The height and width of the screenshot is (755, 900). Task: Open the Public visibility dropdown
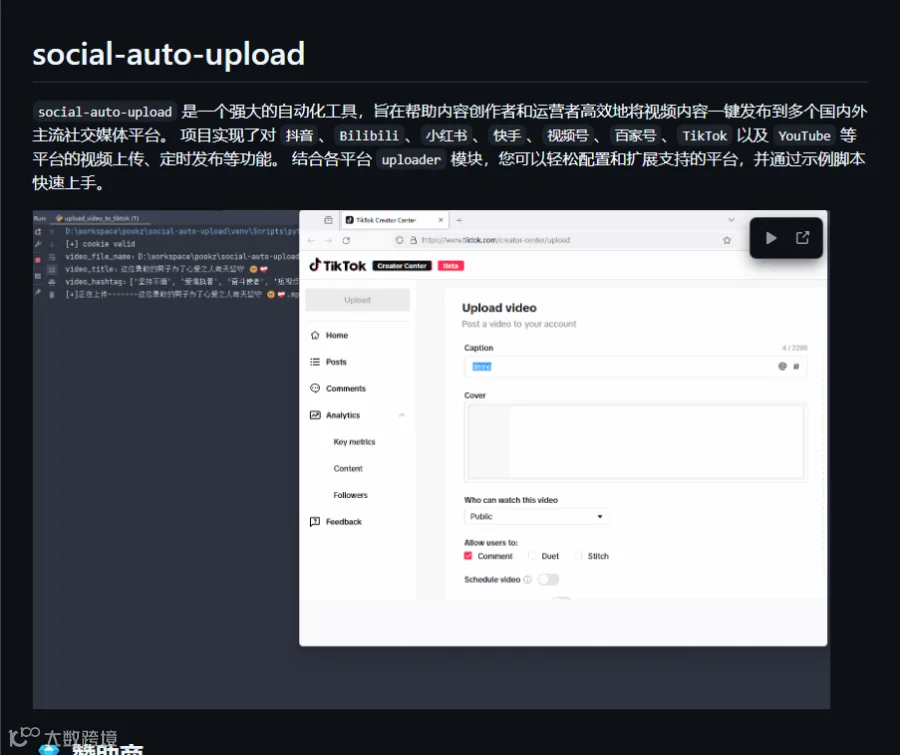pos(536,516)
